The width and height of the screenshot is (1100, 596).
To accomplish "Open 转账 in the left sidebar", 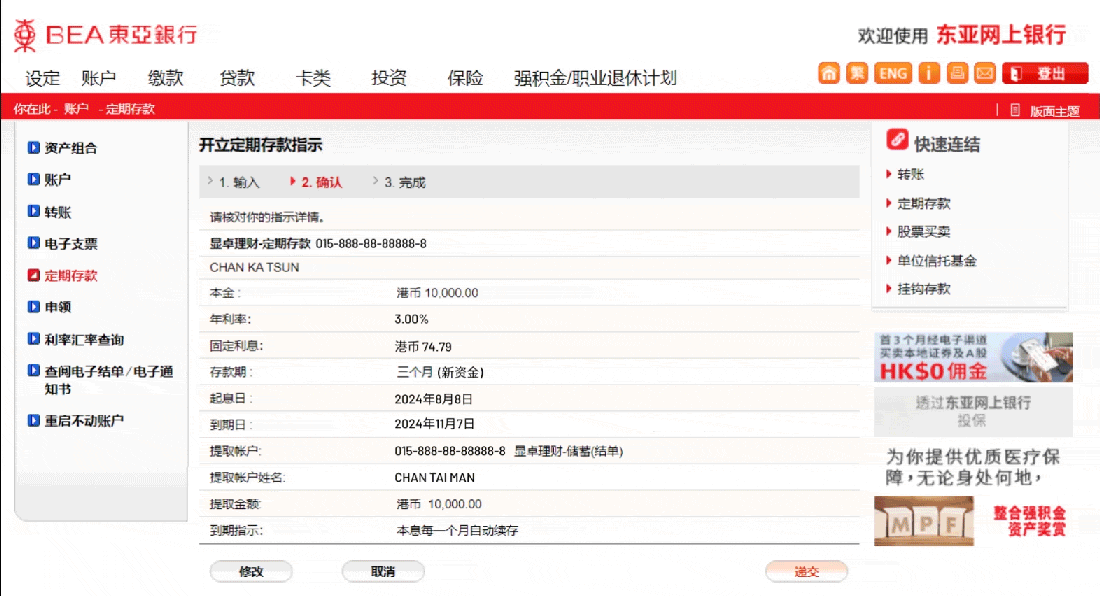I will [57, 212].
